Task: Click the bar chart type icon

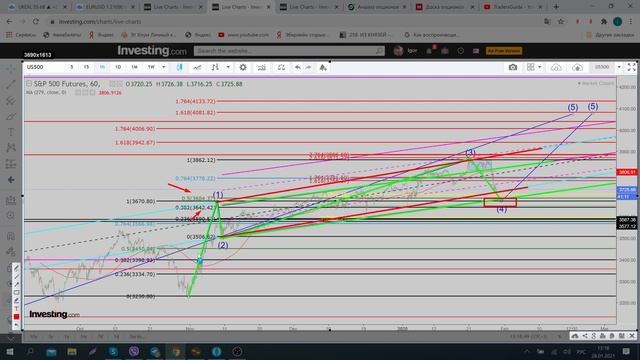Action: tap(215, 67)
